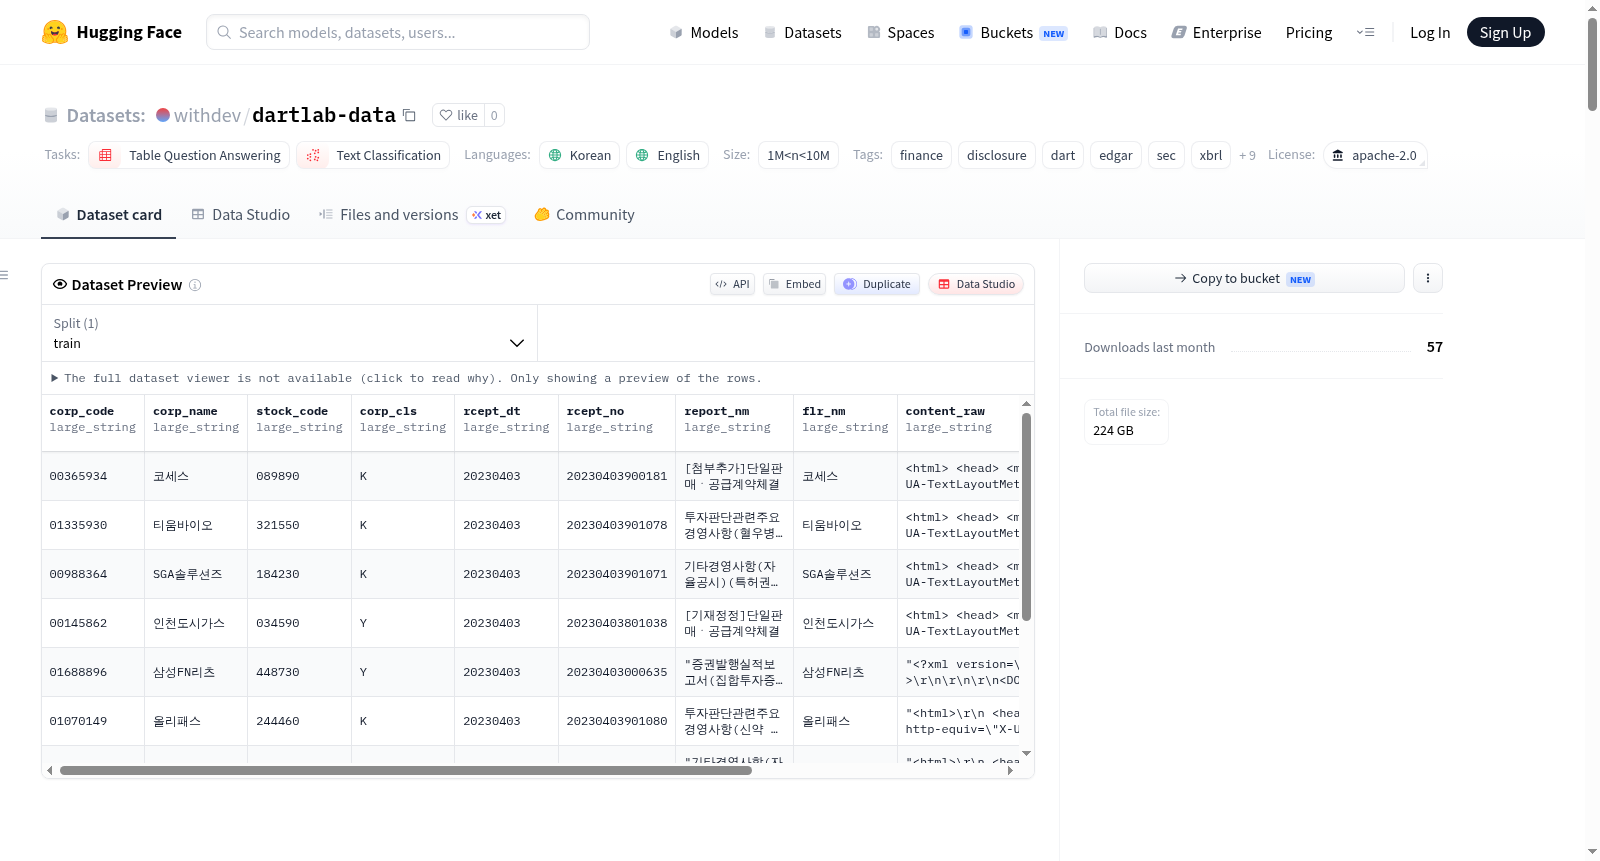
Task: Click the xet badge icon
Action: point(478,215)
